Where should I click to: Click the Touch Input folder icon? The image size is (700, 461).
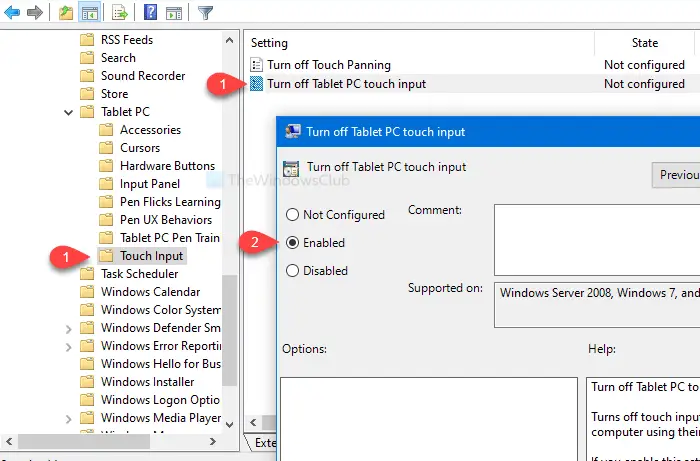(106, 256)
